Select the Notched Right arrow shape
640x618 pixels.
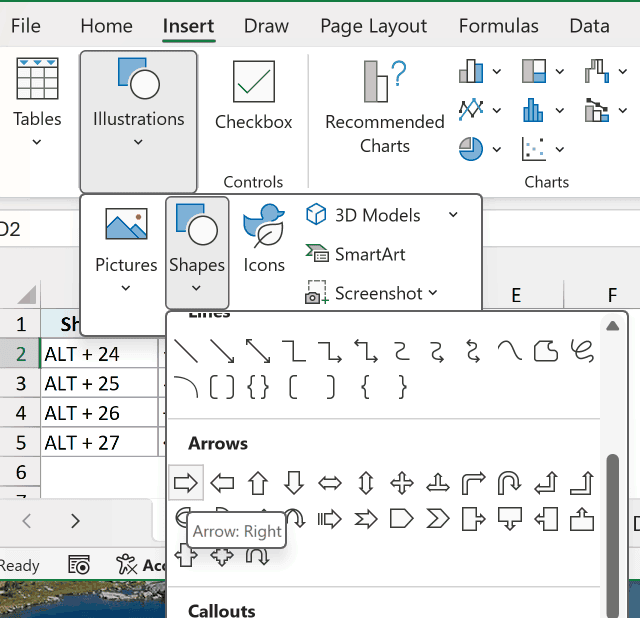(x=366, y=519)
